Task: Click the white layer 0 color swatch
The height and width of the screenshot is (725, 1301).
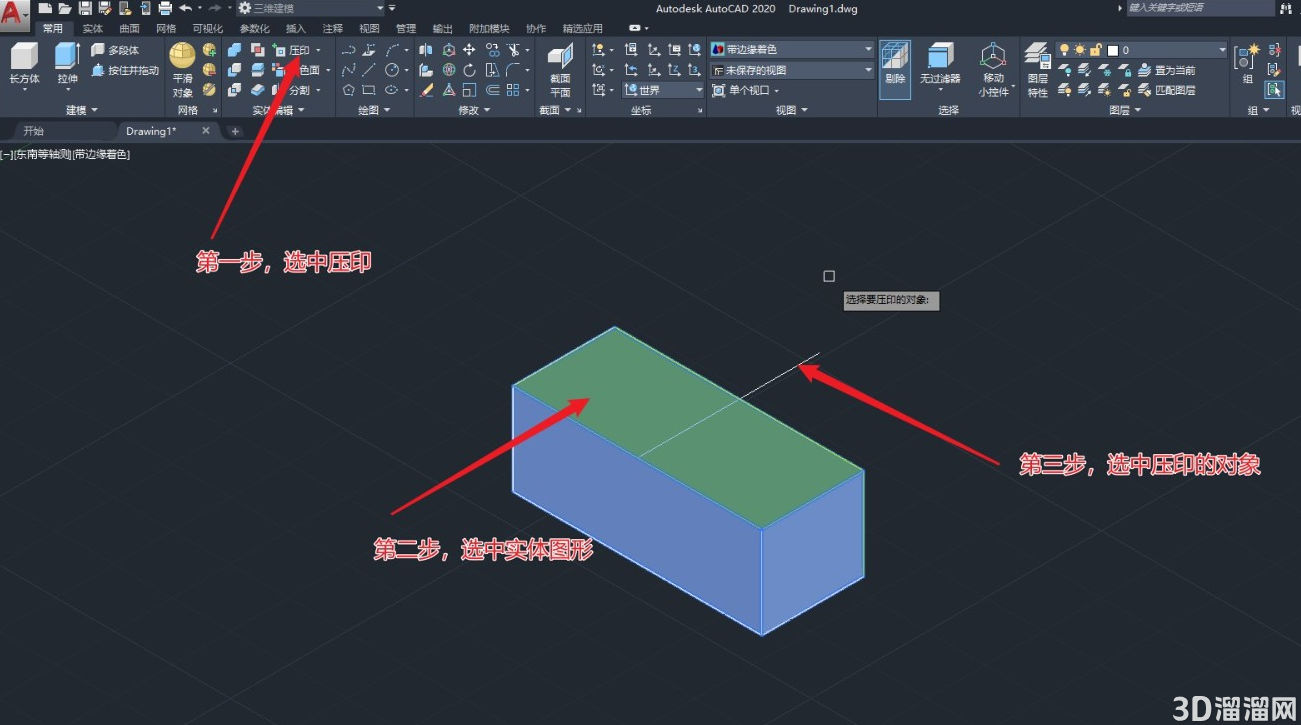Action: [1113, 50]
